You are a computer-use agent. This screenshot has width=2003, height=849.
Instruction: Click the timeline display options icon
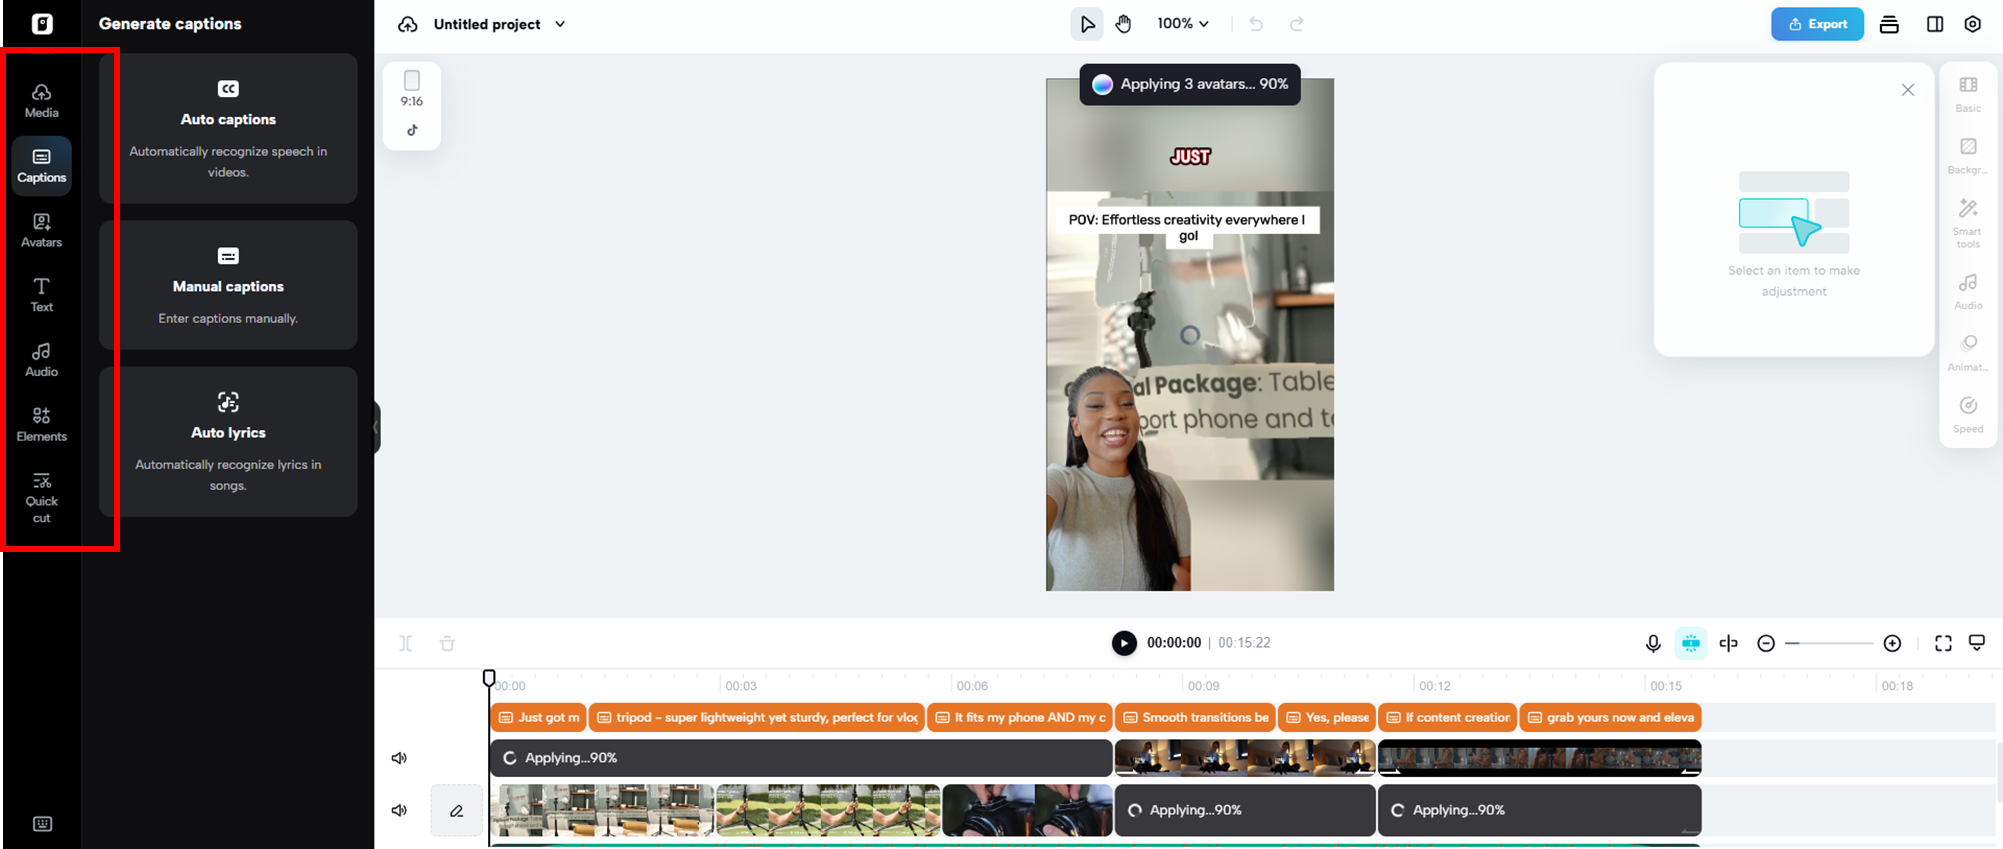tap(1977, 643)
